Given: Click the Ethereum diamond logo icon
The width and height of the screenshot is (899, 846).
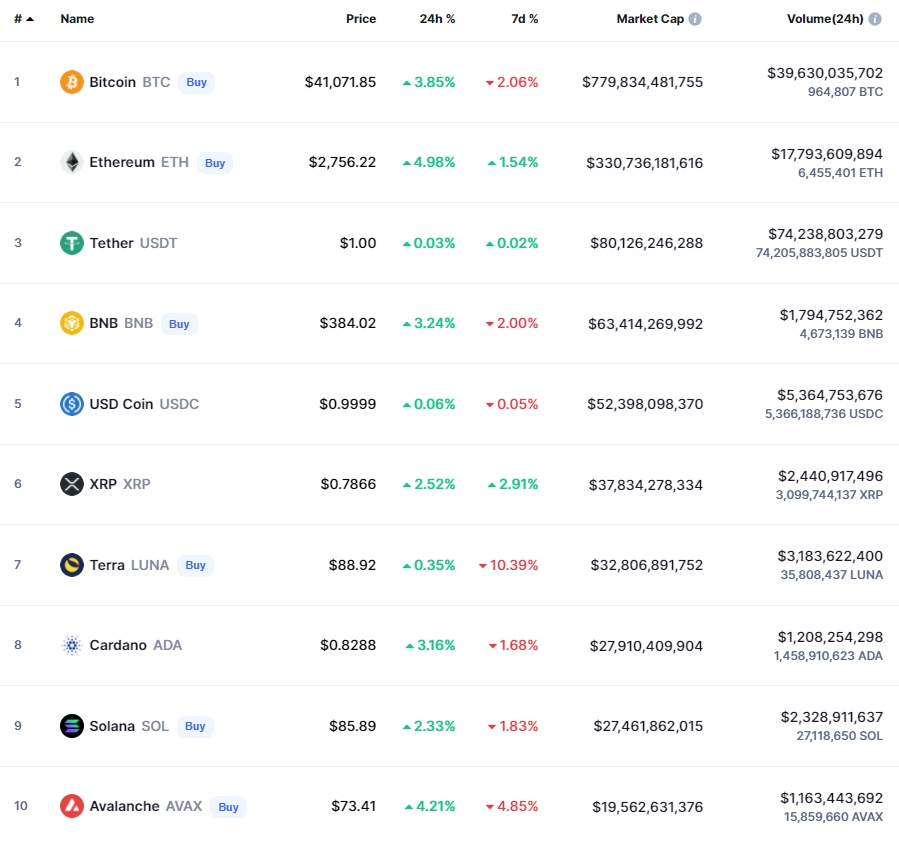Looking at the screenshot, I should (x=72, y=162).
